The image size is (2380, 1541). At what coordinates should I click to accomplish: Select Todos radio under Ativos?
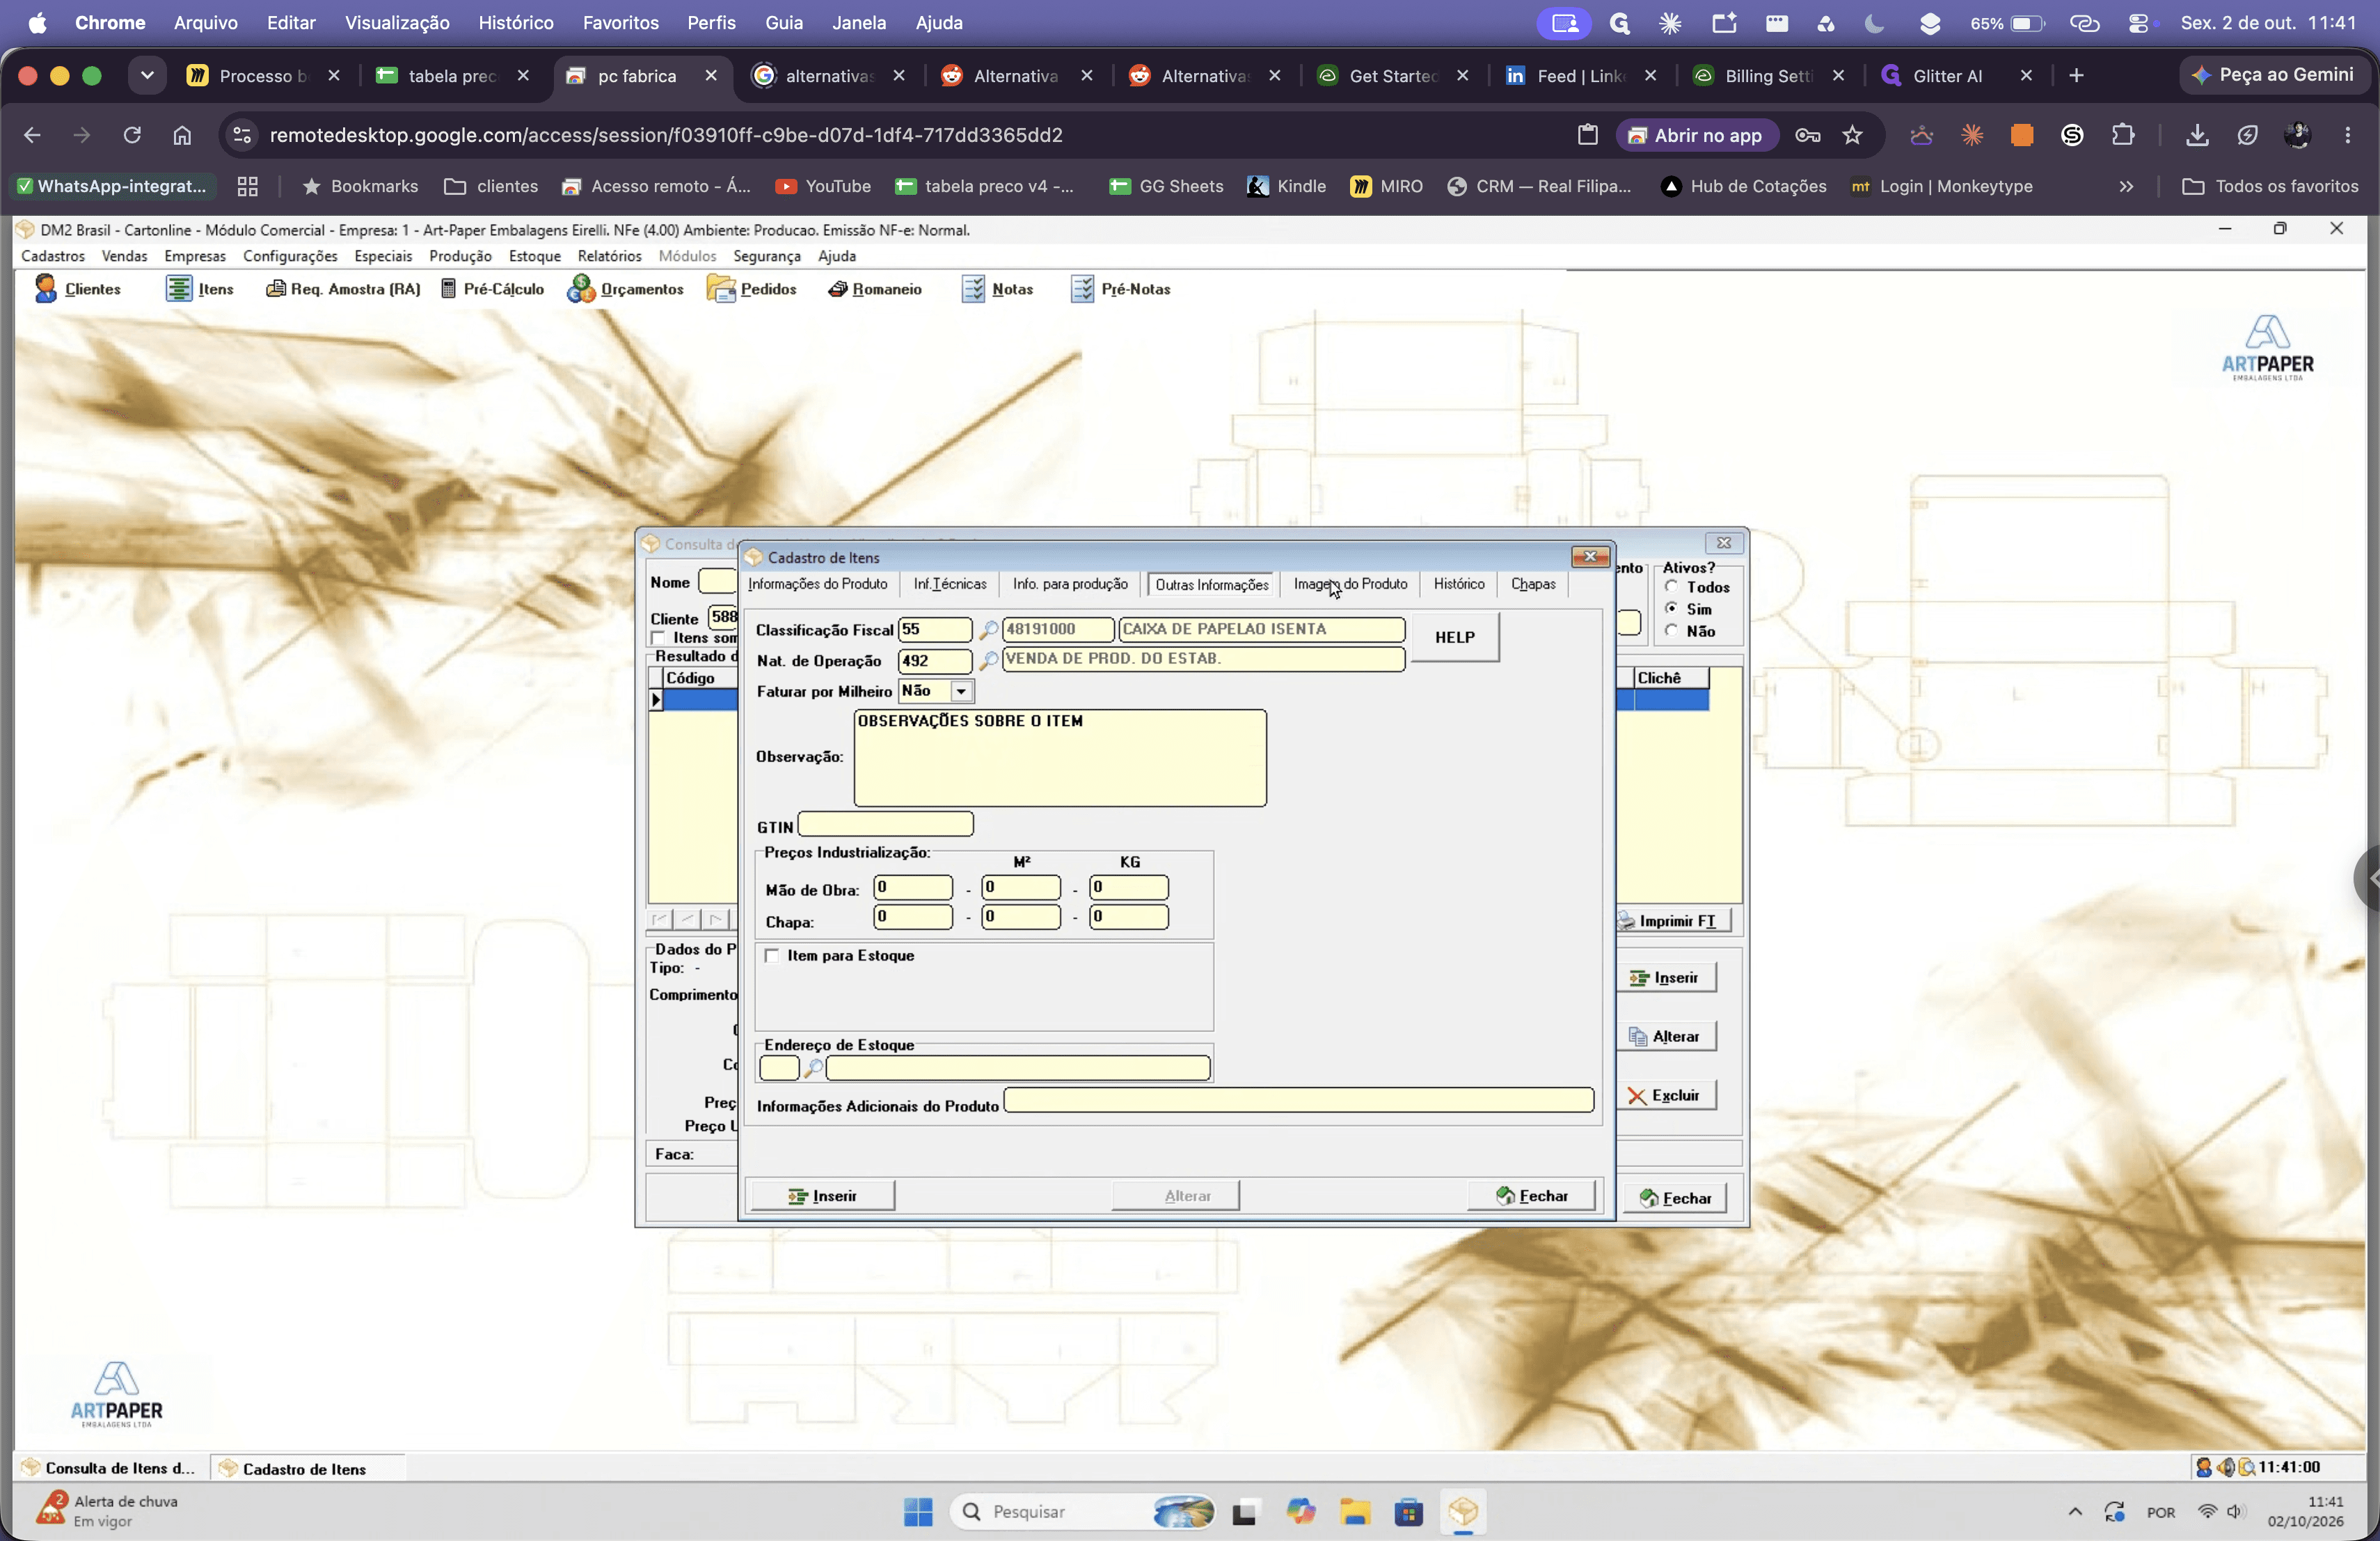tap(1671, 587)
